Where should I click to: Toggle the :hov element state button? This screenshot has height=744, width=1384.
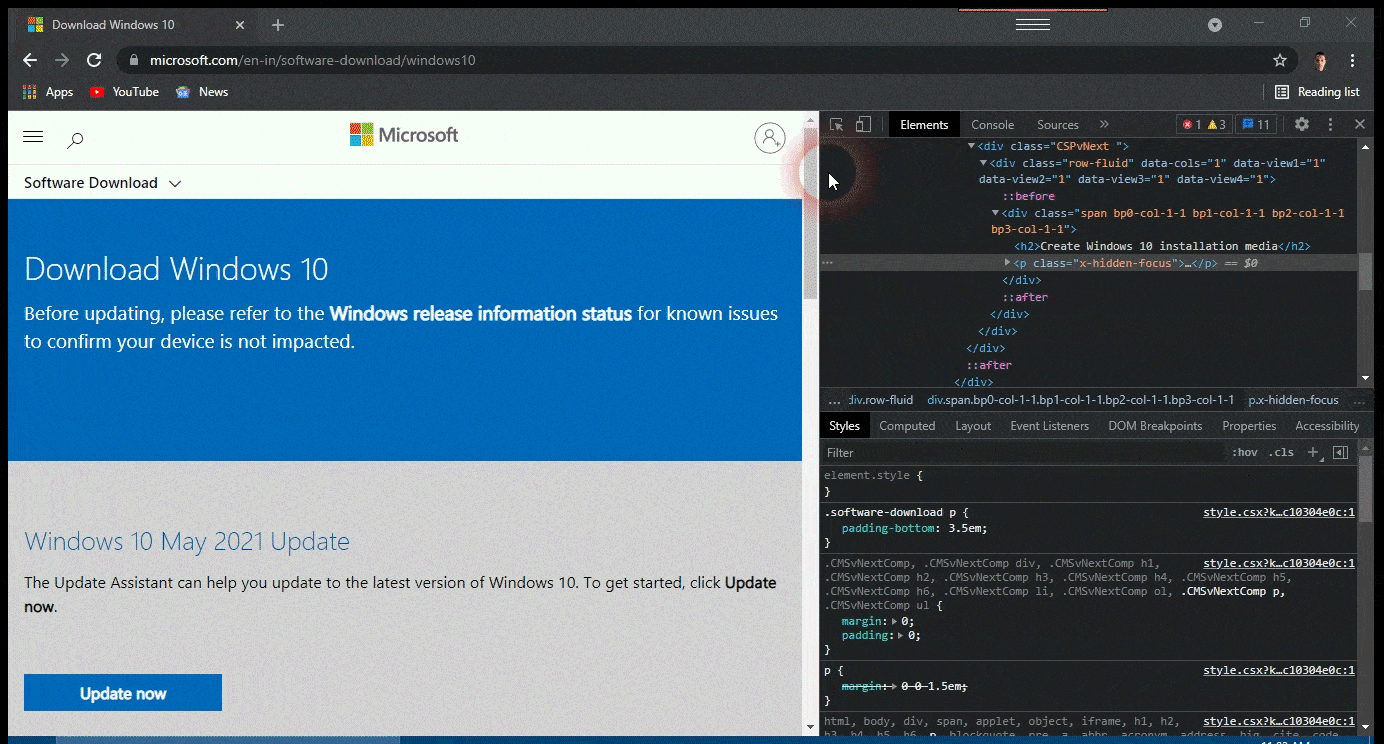coord(1245,452)
